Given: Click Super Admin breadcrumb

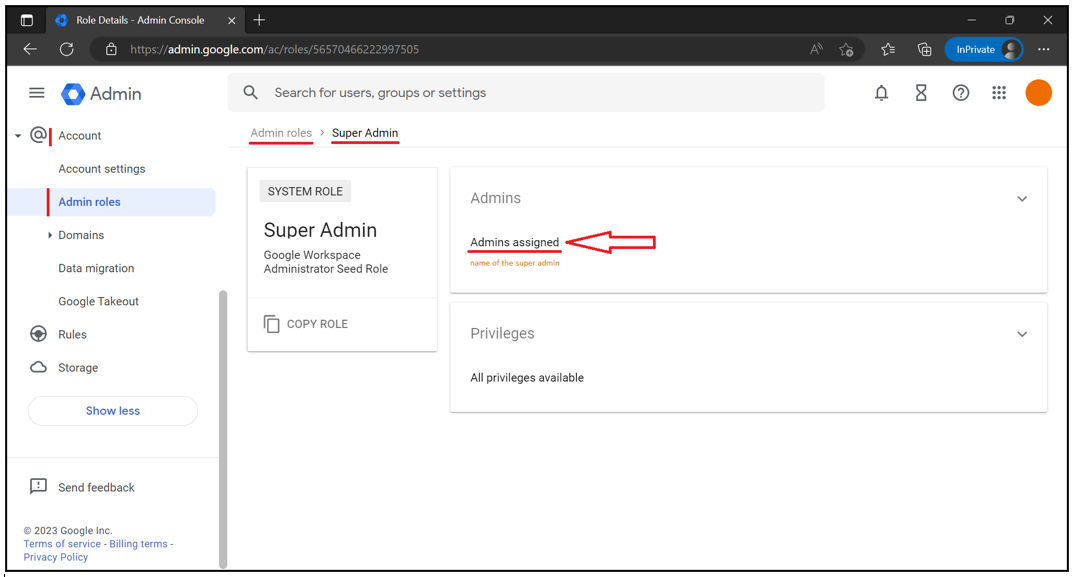Looking at the screenshot, I should [365, 133].
